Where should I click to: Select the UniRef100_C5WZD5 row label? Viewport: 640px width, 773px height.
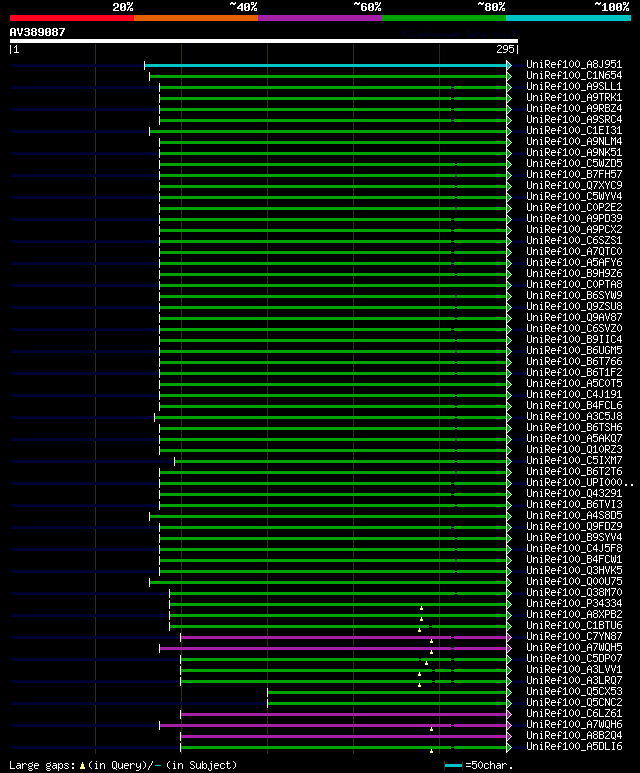[x=574, y=163]
